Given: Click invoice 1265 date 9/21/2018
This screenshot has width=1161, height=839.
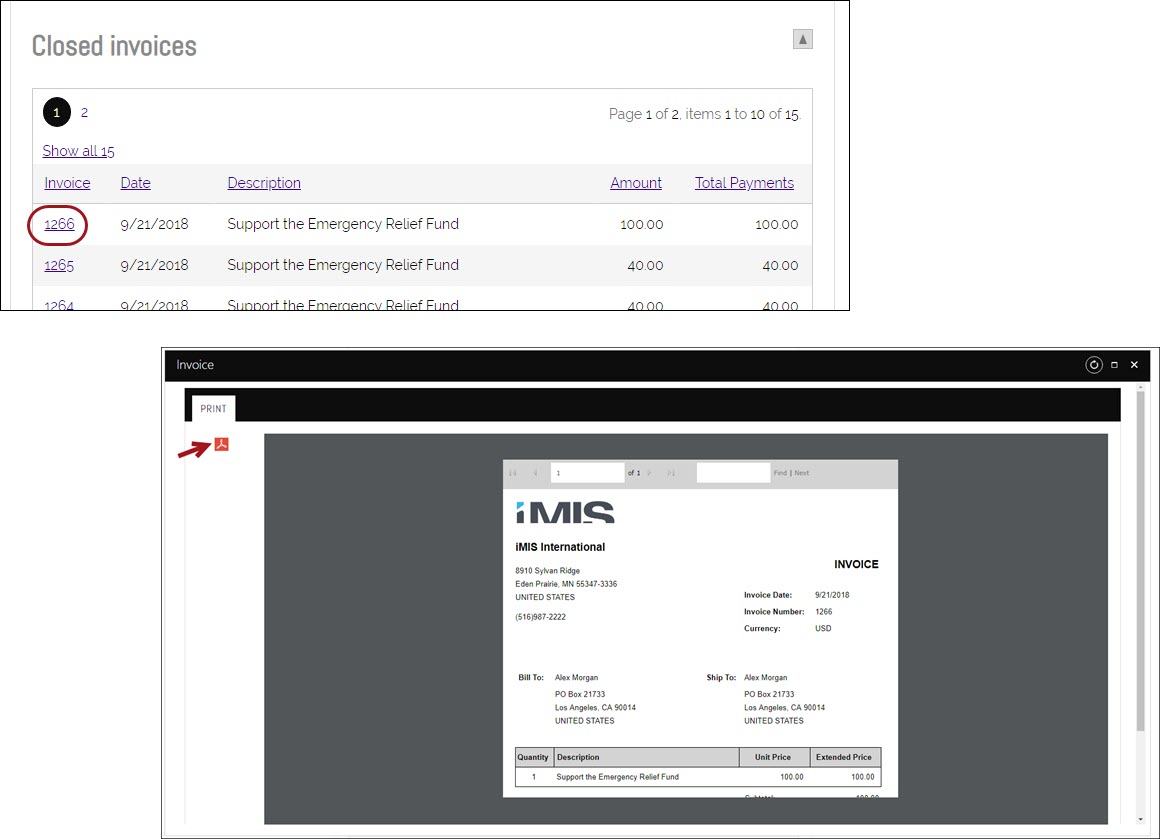Looking at the screenshot, I should coord(154,265).
